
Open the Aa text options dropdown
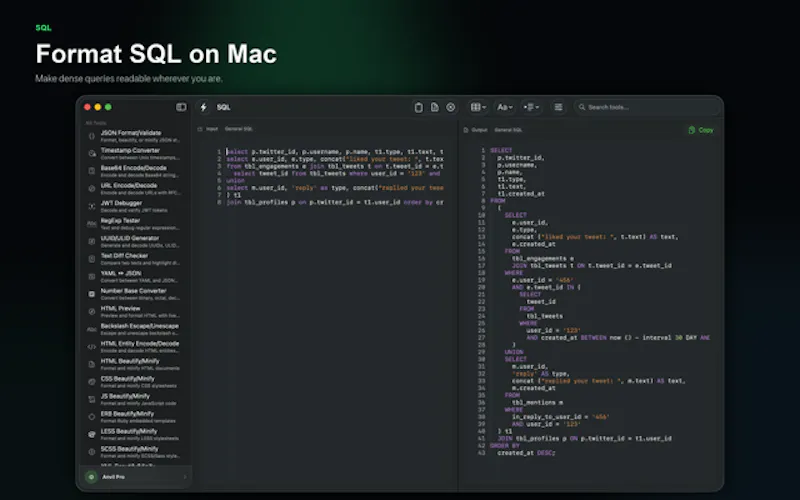pos(505,107)
